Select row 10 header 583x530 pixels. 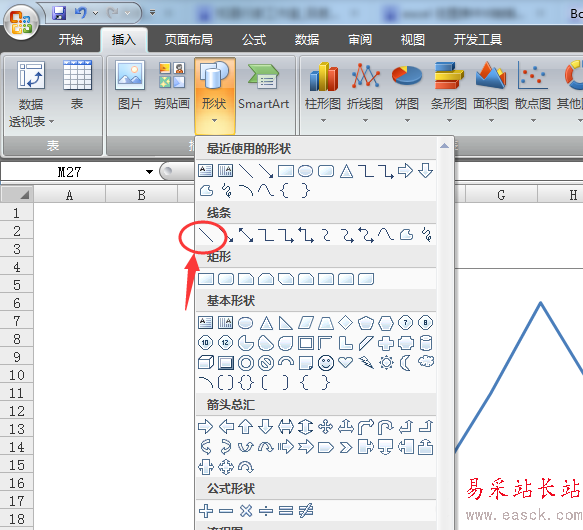[17, 375]
